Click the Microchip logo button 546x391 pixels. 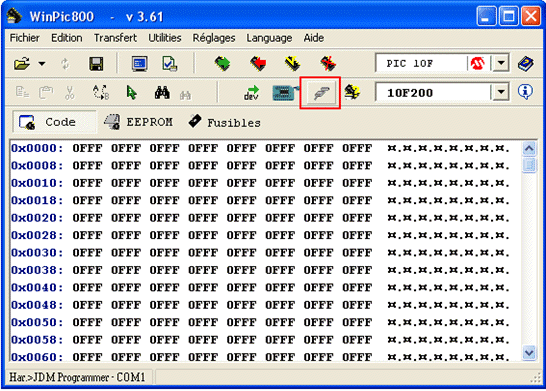[477, 63]
